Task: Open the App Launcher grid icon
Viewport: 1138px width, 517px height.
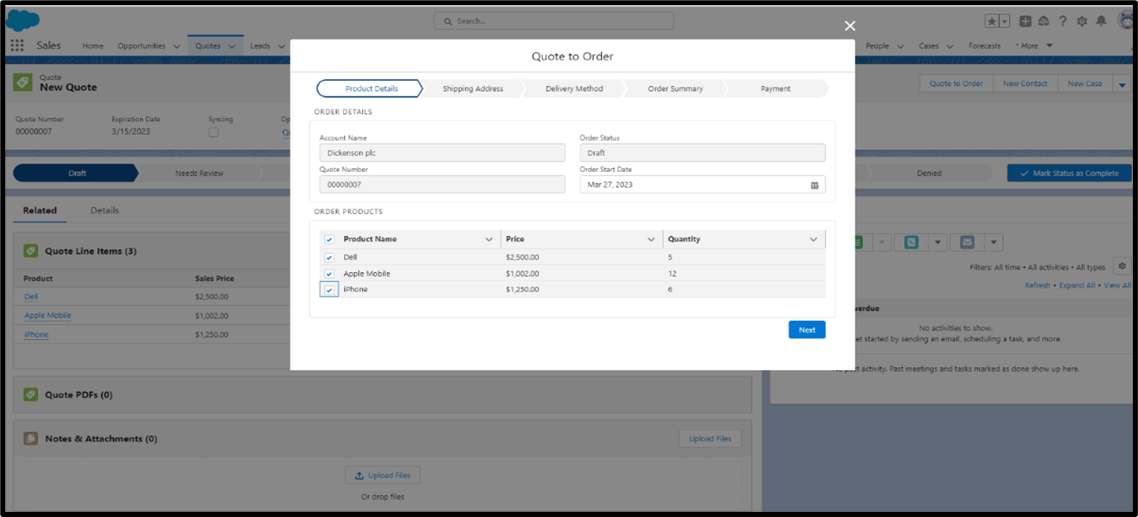Action: [x=17, y=46]
